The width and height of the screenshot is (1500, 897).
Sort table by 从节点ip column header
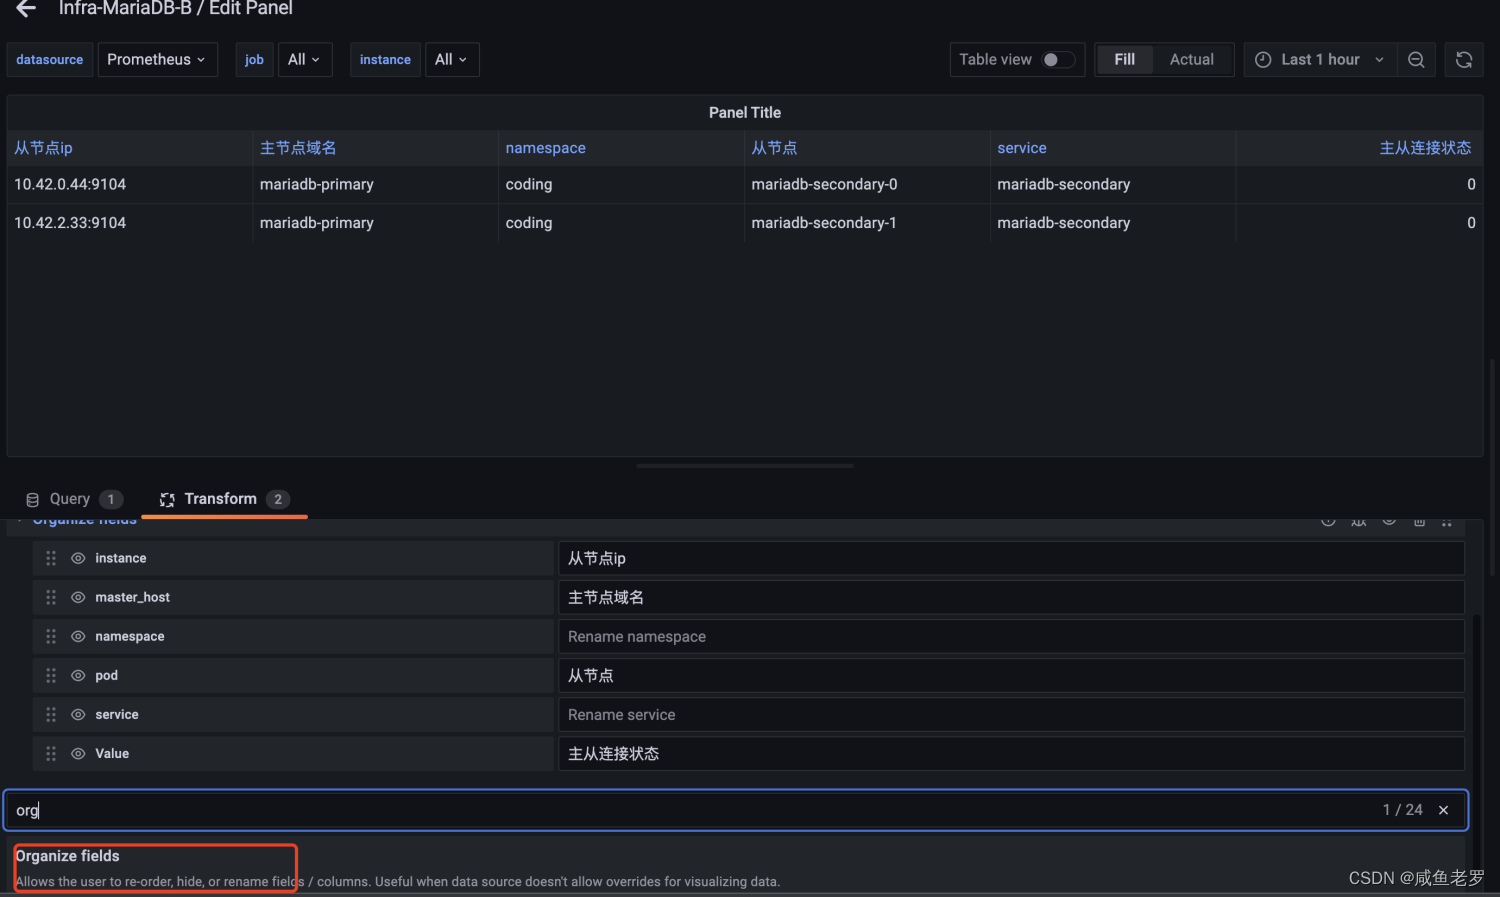(43, 148)
